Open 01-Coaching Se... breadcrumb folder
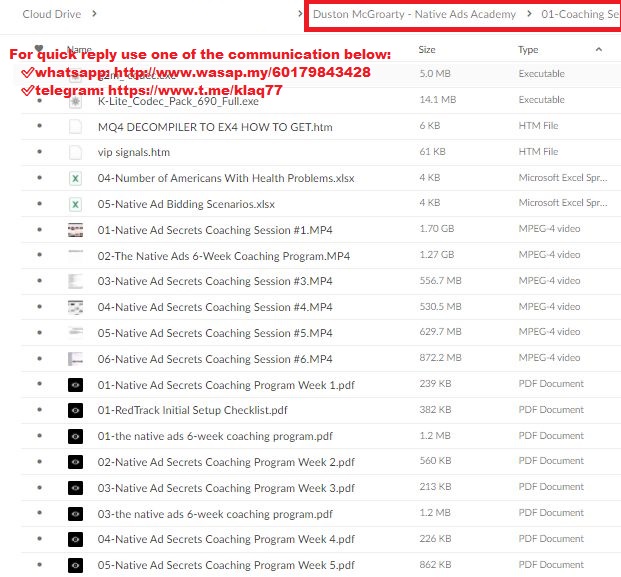Viewport: 621px width, 577px height. tap(580, 14)
